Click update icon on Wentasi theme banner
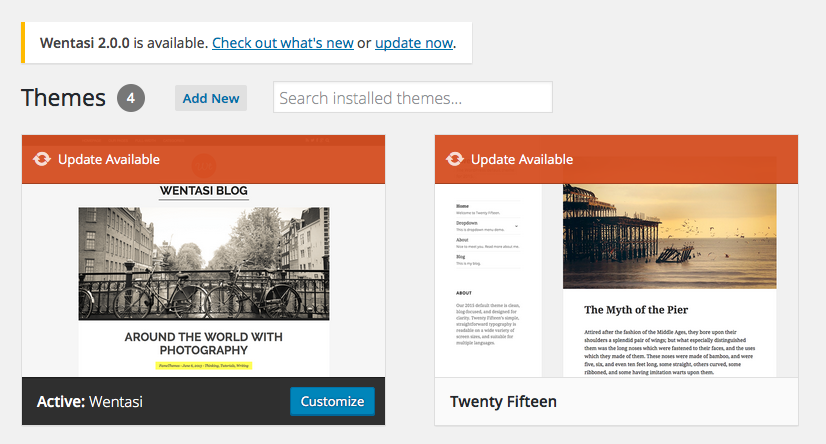The width and height of the screenshot is (826, 444). point(42,159)
